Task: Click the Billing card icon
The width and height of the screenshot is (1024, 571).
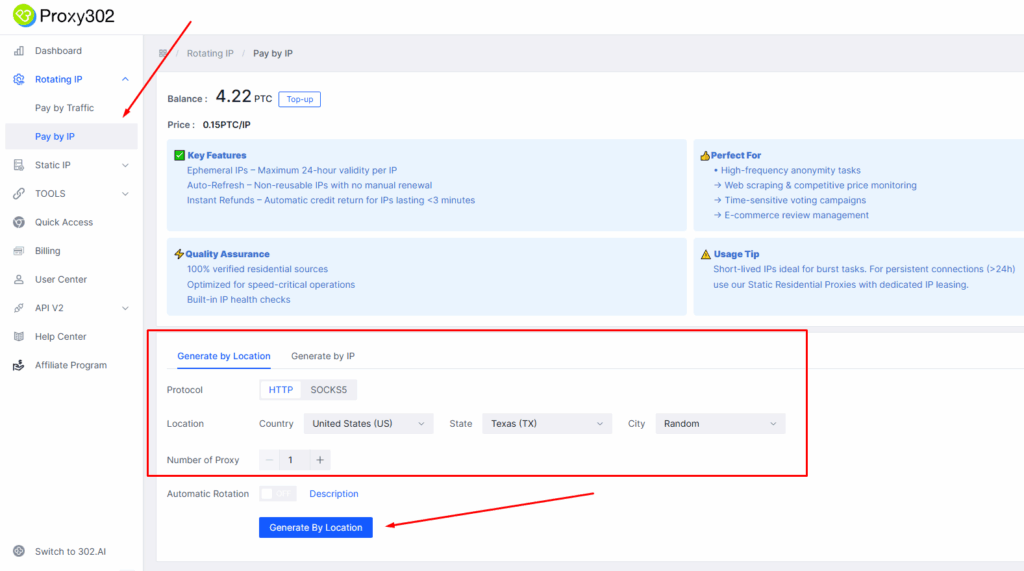Action: pyautogui.click(x=19, y=251)
